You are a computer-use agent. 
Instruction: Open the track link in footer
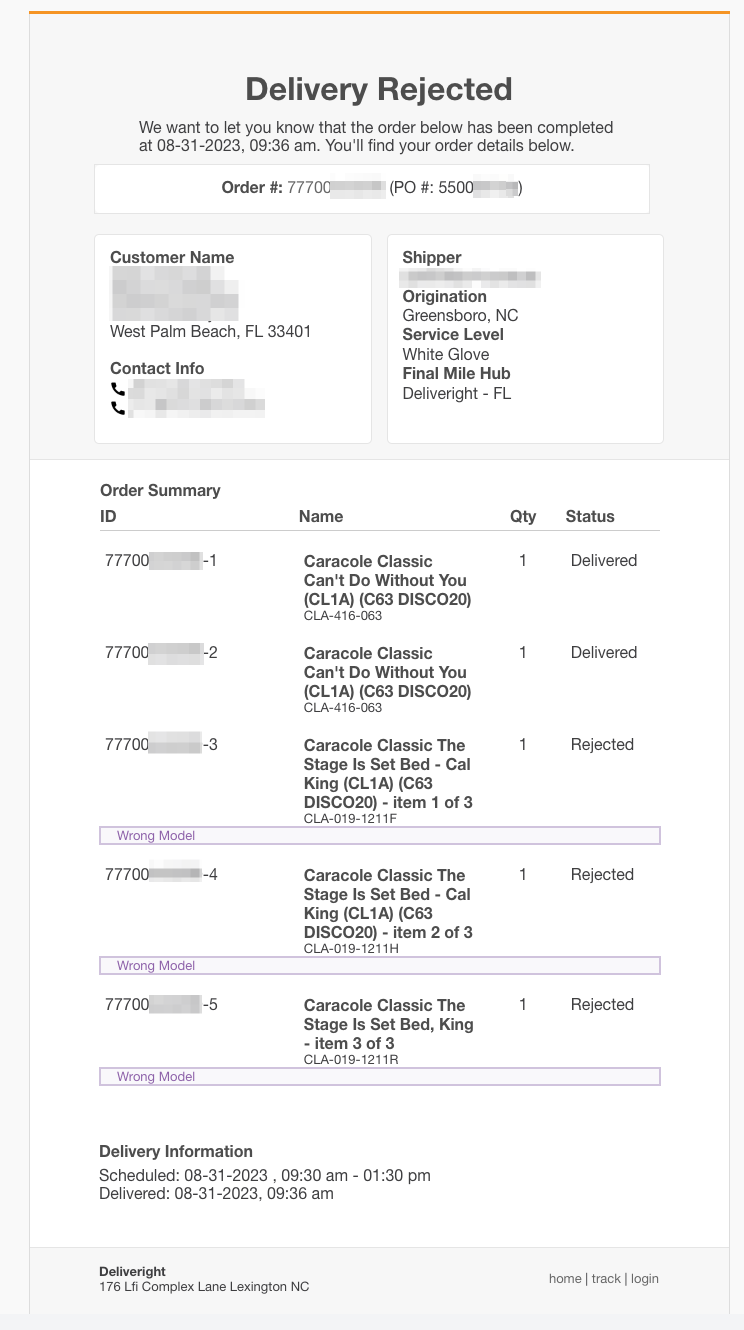click(606, 1278)
